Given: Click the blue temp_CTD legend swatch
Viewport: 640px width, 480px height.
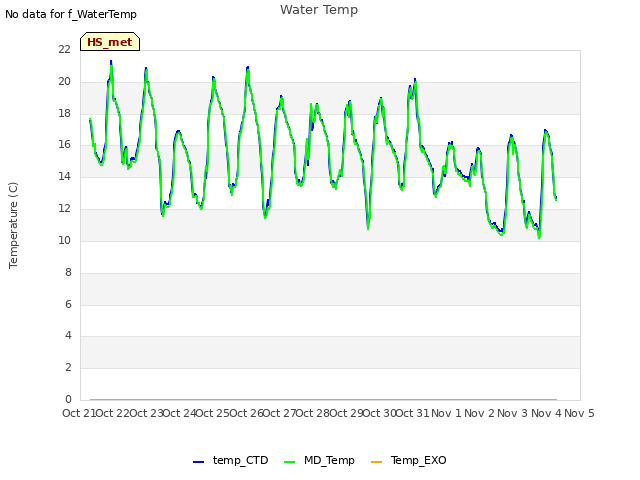Looking at the screenshot, I should pos(198,462).
